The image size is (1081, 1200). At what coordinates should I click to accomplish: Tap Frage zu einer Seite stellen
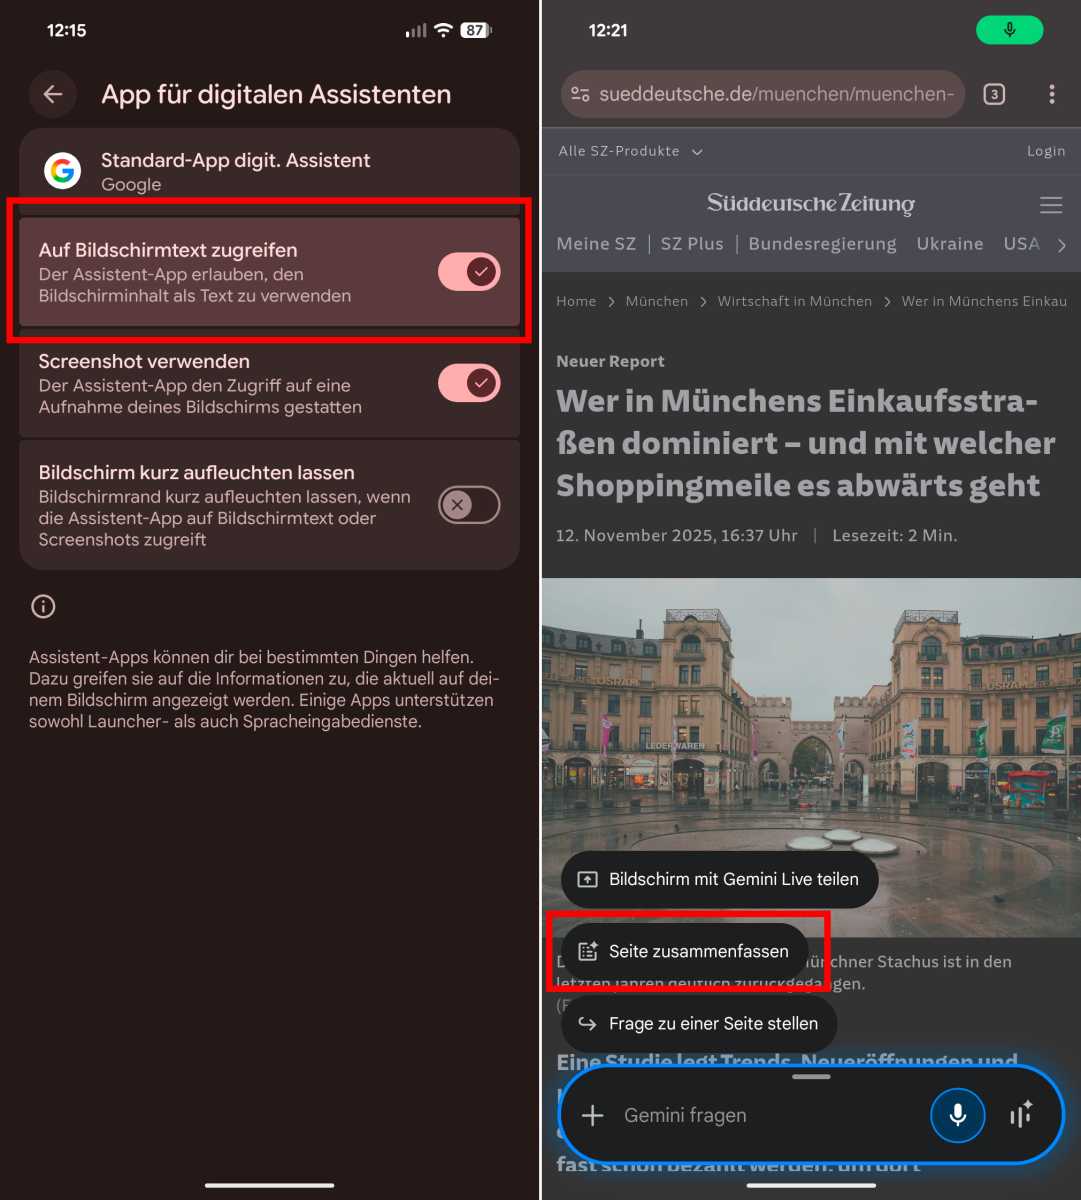click(699, 1023)
